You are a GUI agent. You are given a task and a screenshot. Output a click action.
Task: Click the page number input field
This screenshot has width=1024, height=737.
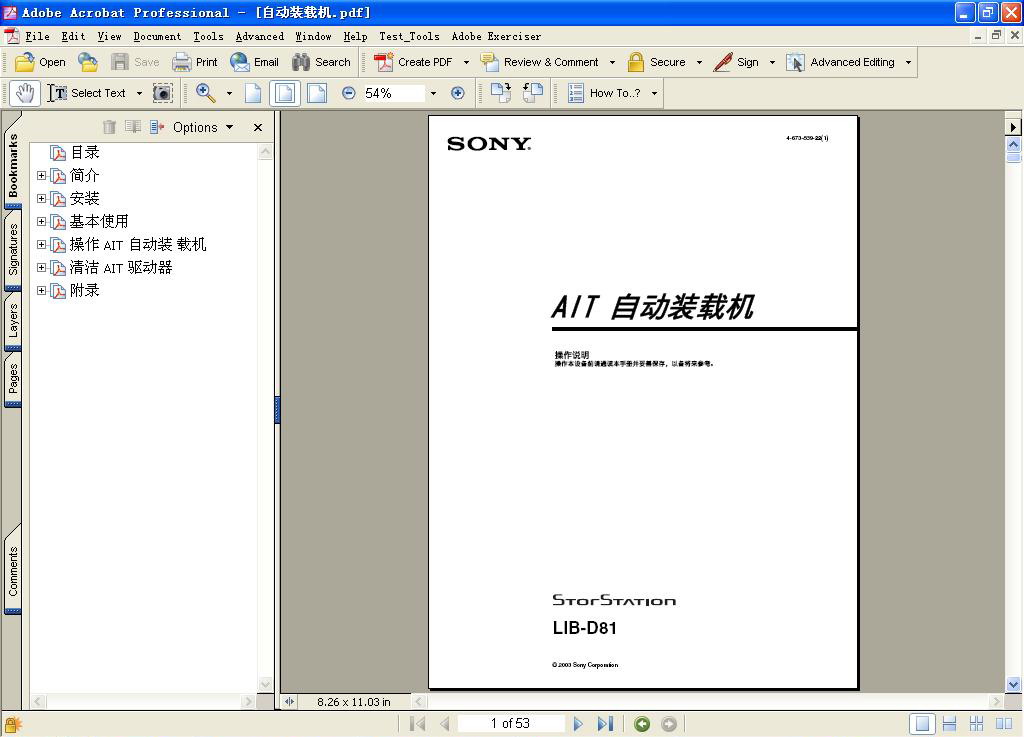511,723
